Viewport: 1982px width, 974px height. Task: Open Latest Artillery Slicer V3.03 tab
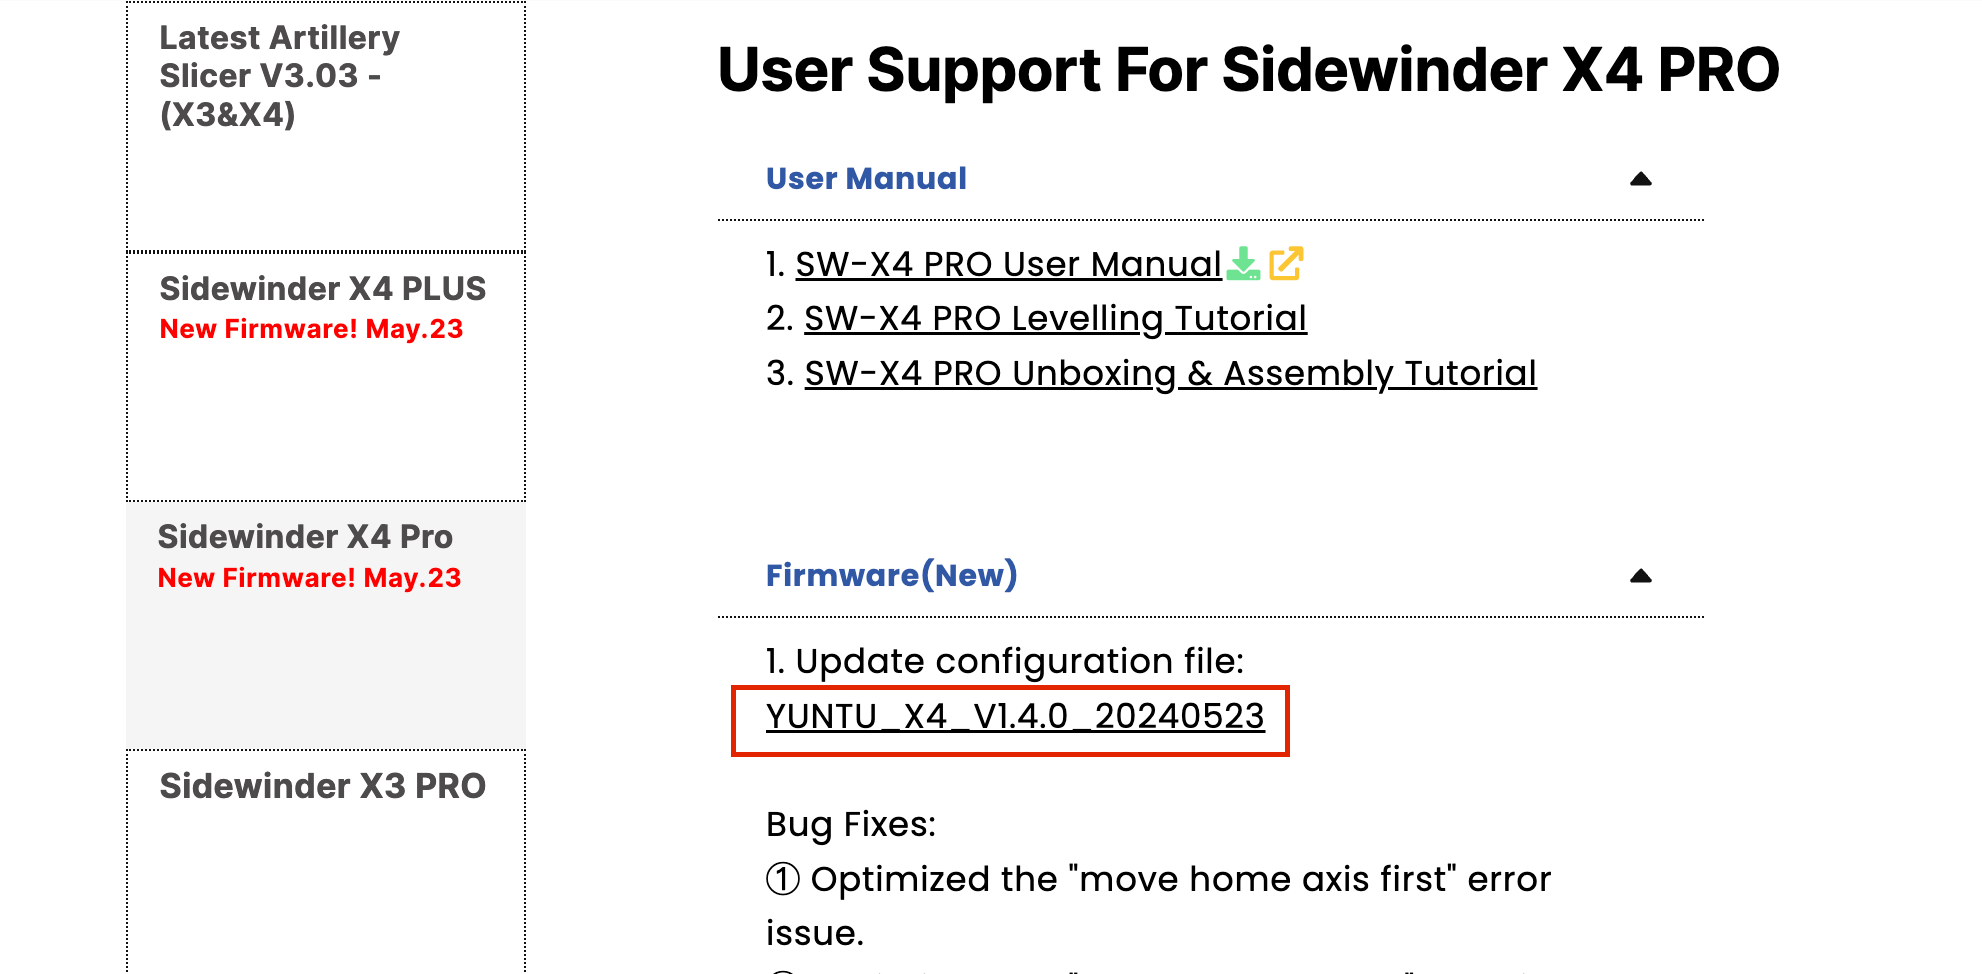pos(279,77)
